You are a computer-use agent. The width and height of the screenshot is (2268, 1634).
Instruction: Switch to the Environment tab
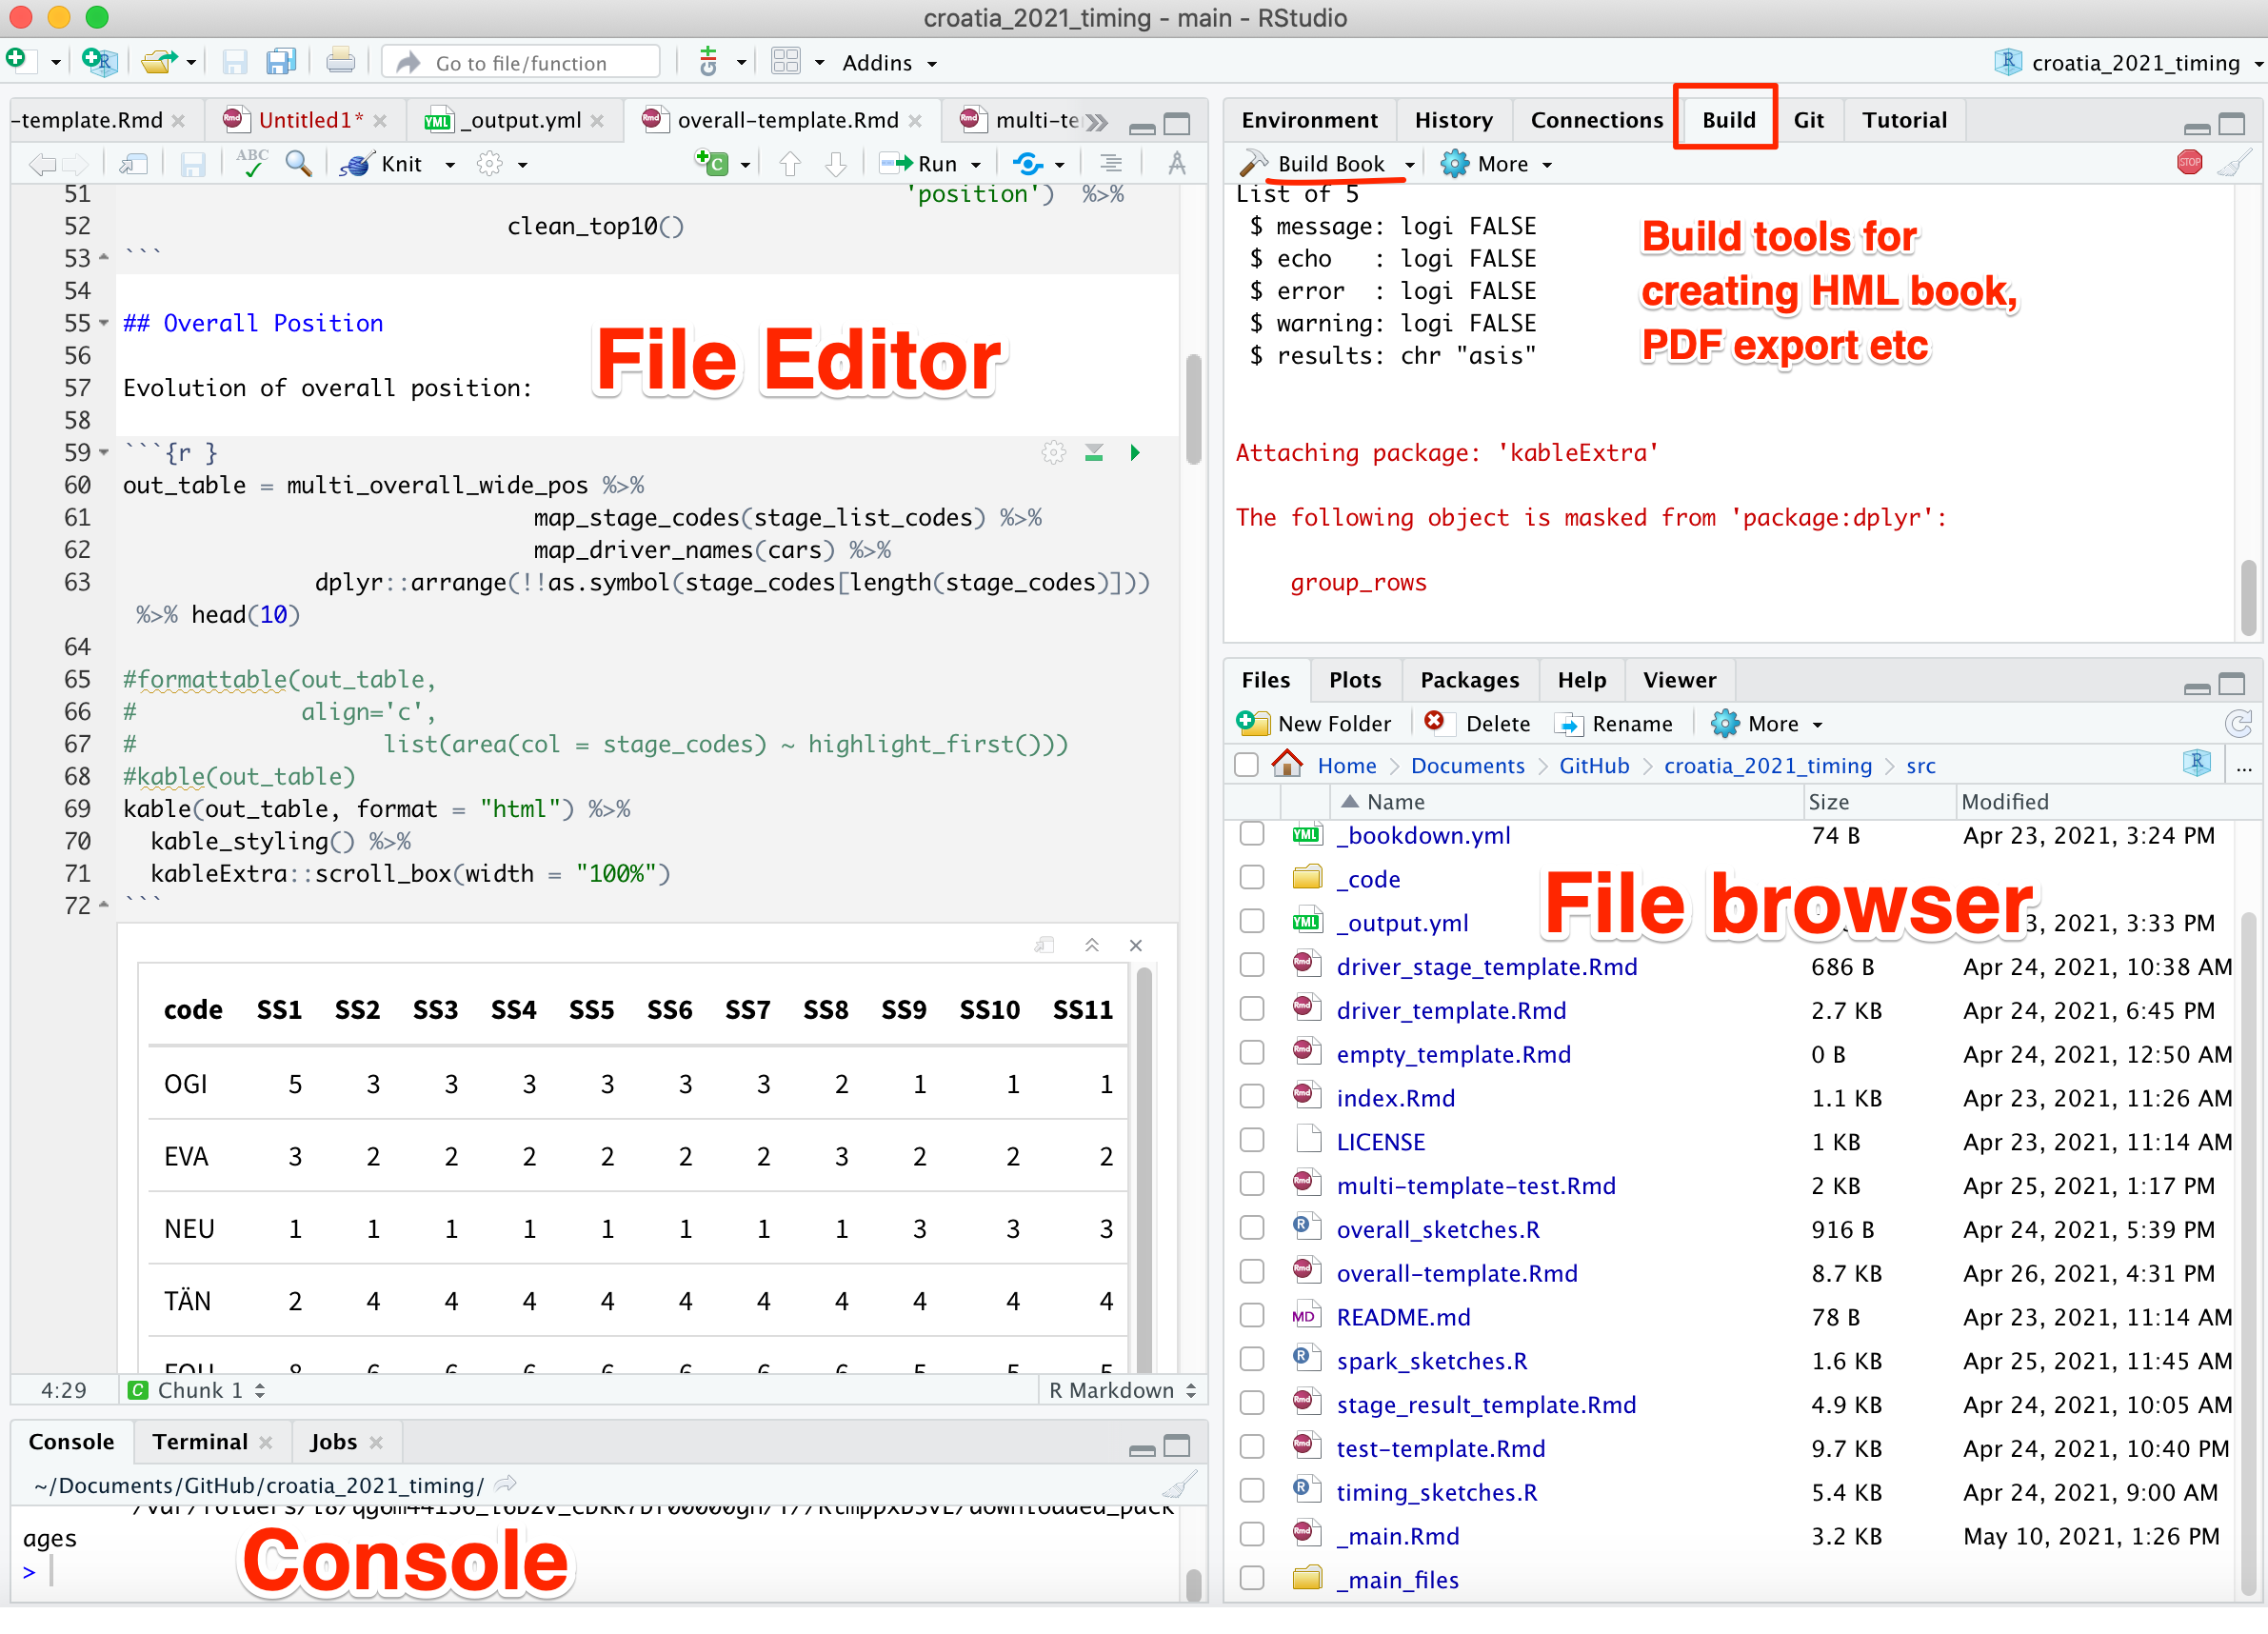pos(1309,120)
